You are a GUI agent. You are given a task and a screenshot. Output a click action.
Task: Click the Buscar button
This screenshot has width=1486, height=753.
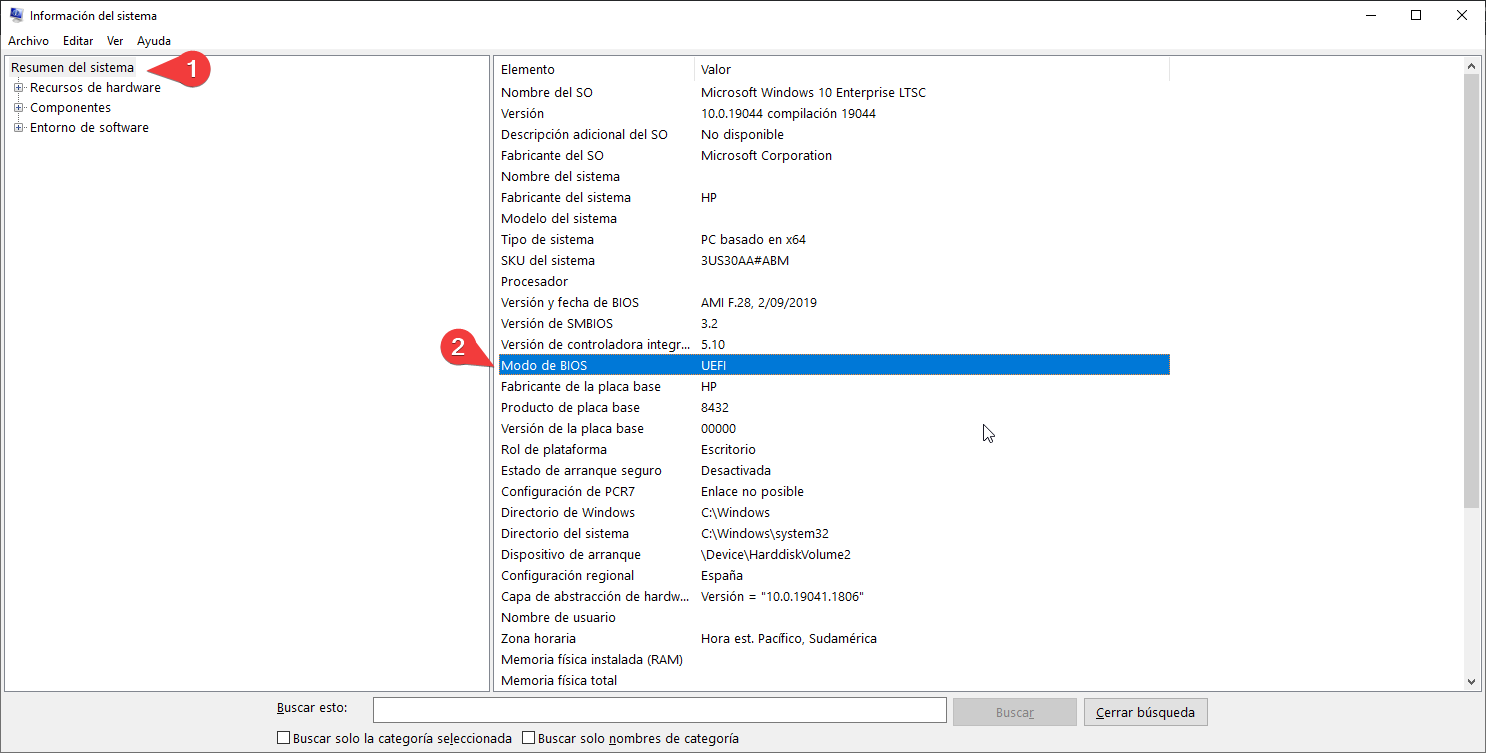click(1014, 712)
